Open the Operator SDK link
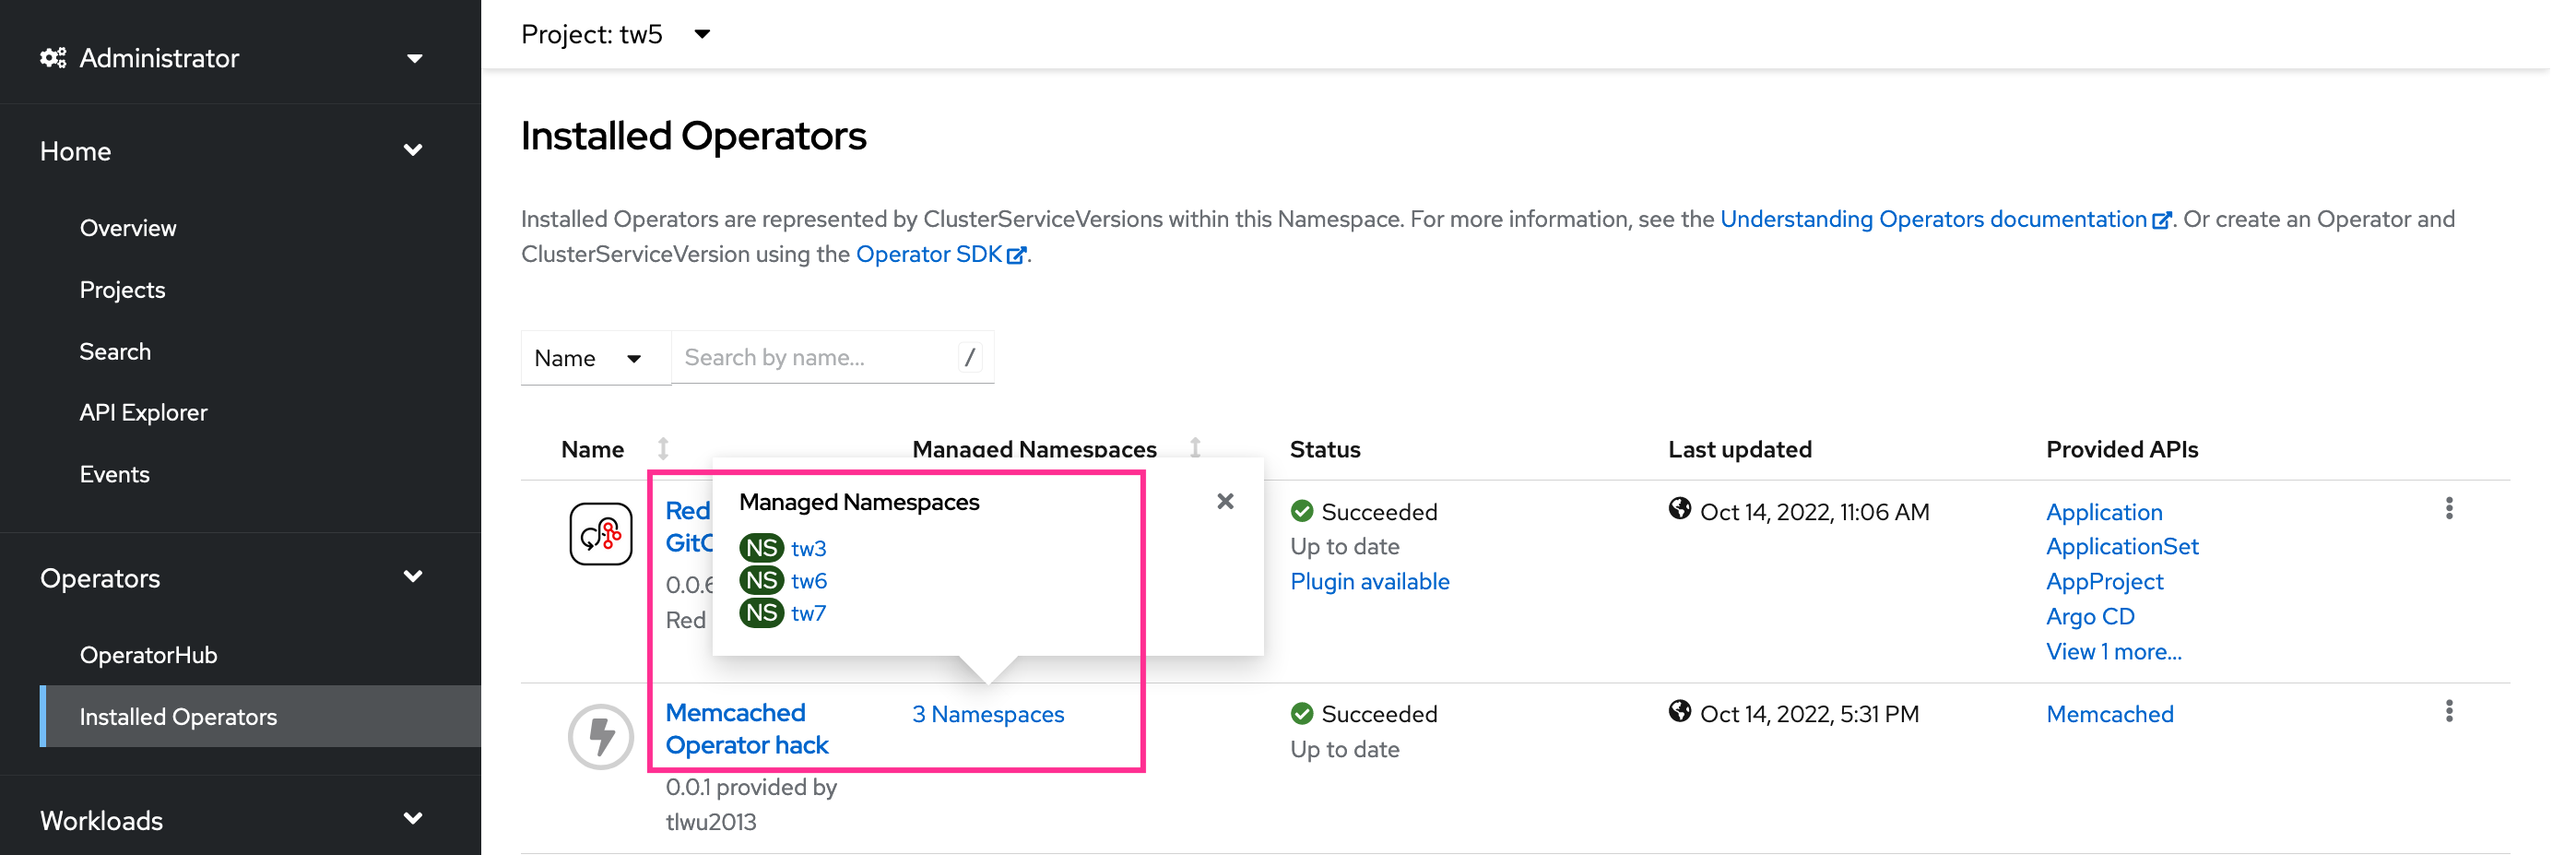The height and width of the screenshot is (855, 2576). (x=940, y=254)
